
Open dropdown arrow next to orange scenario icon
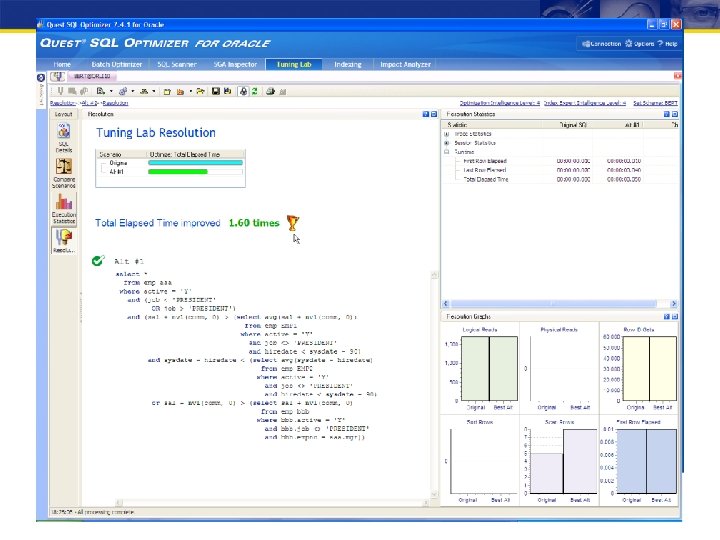click(191, 91)
